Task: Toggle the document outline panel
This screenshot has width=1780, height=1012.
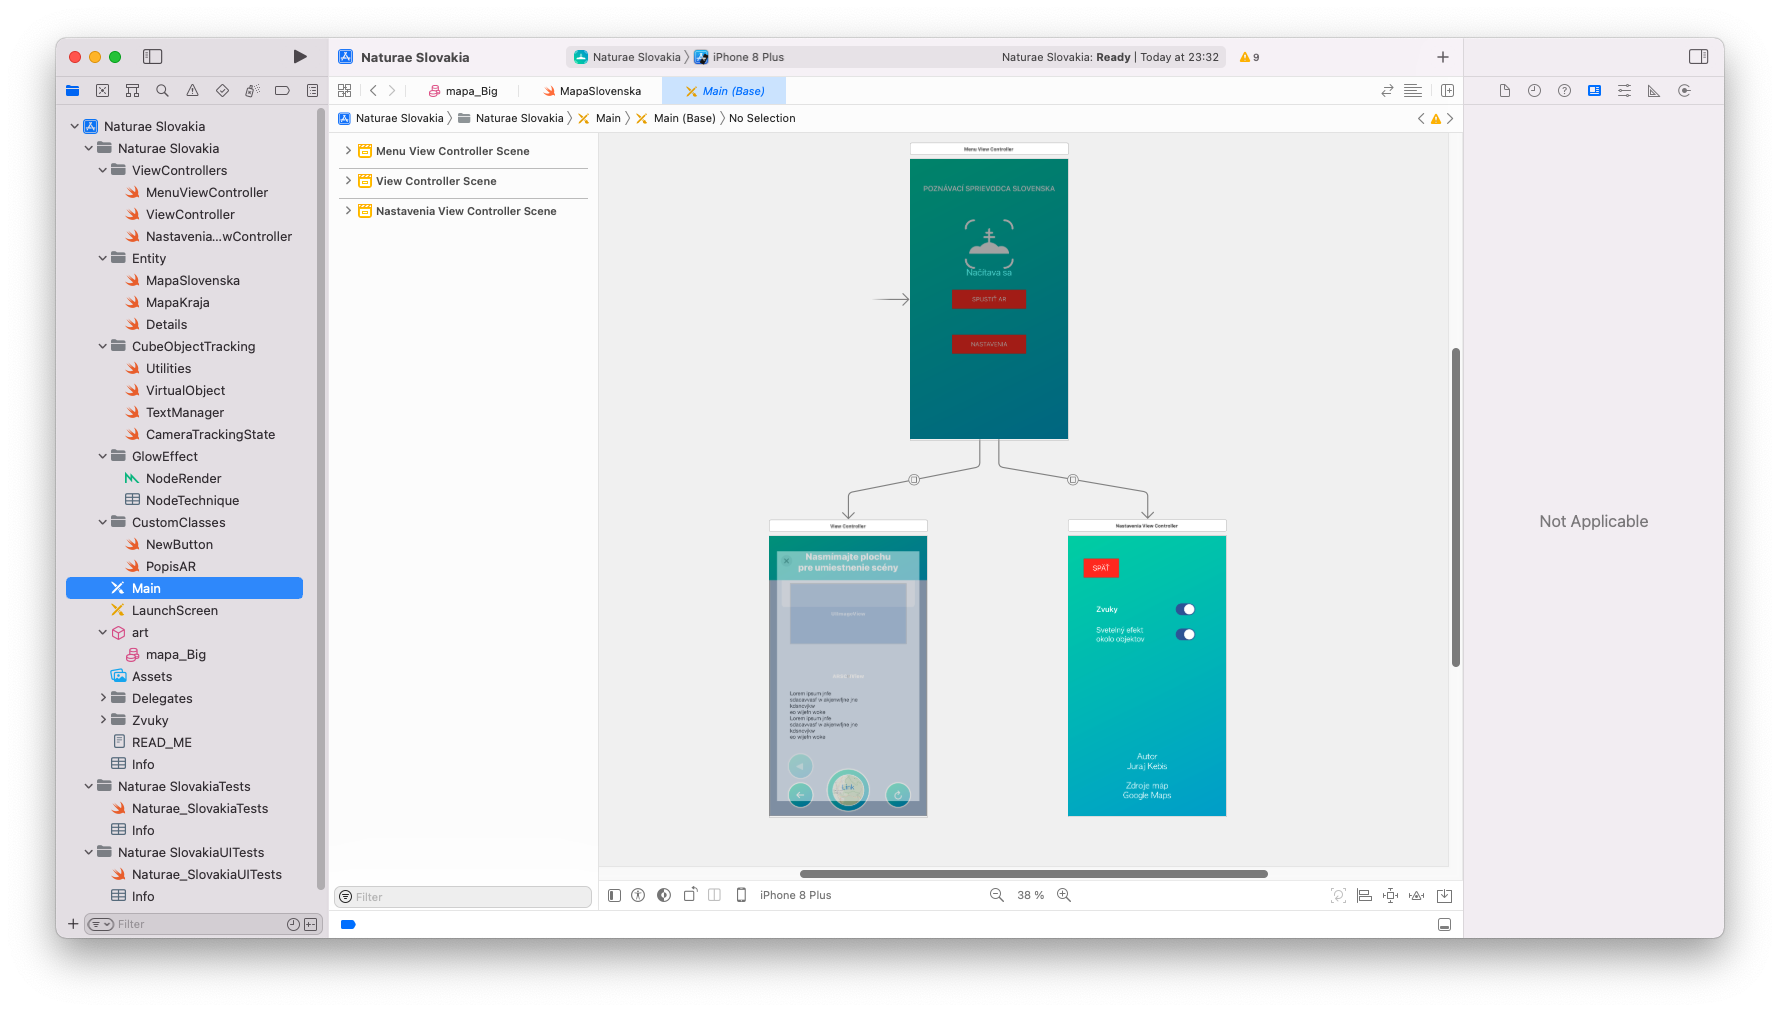Action: [614, 895]
